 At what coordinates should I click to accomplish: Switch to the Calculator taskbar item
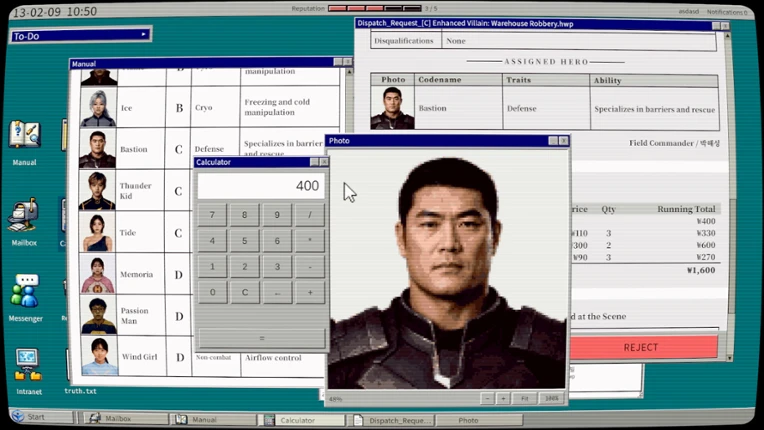(304, 420)
